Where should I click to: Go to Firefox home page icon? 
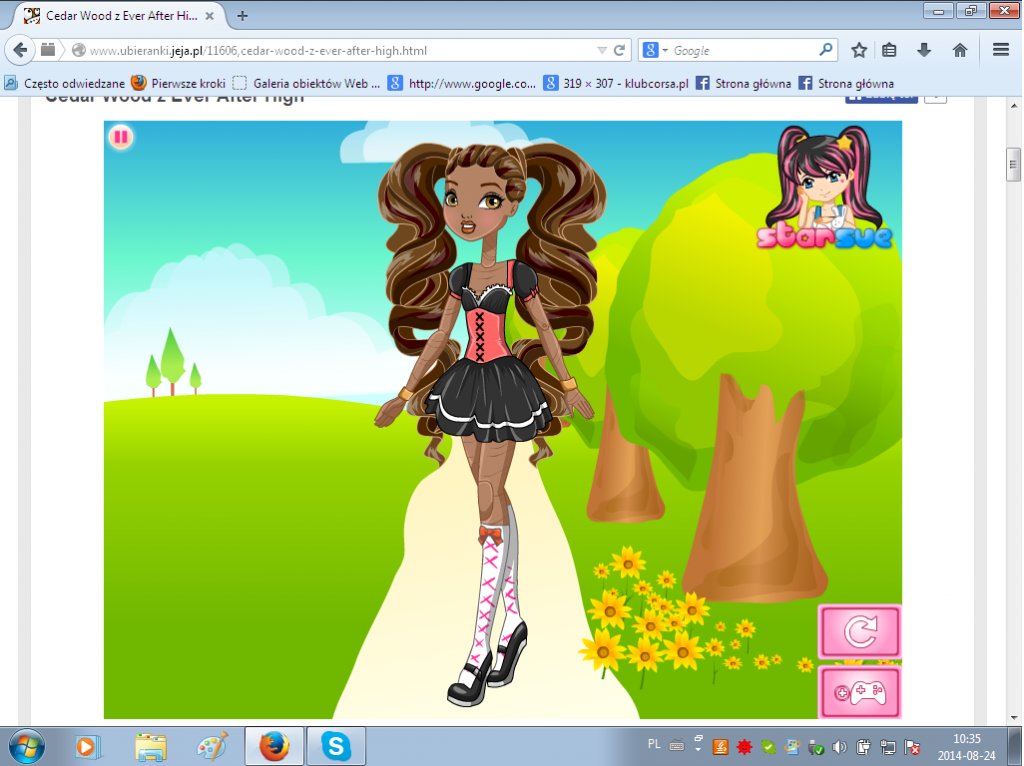tap(959, 50)
